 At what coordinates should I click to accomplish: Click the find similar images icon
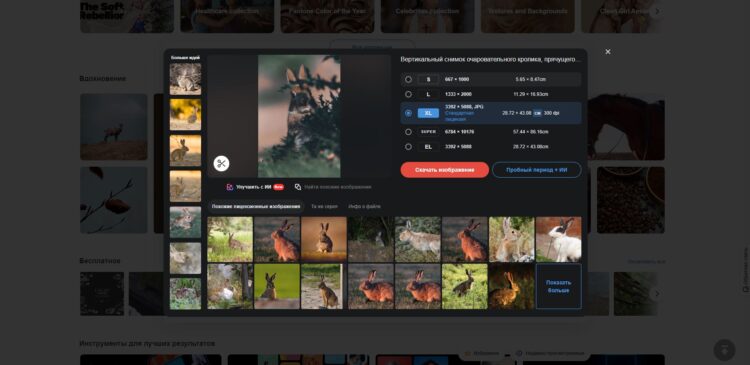(298, 187)
